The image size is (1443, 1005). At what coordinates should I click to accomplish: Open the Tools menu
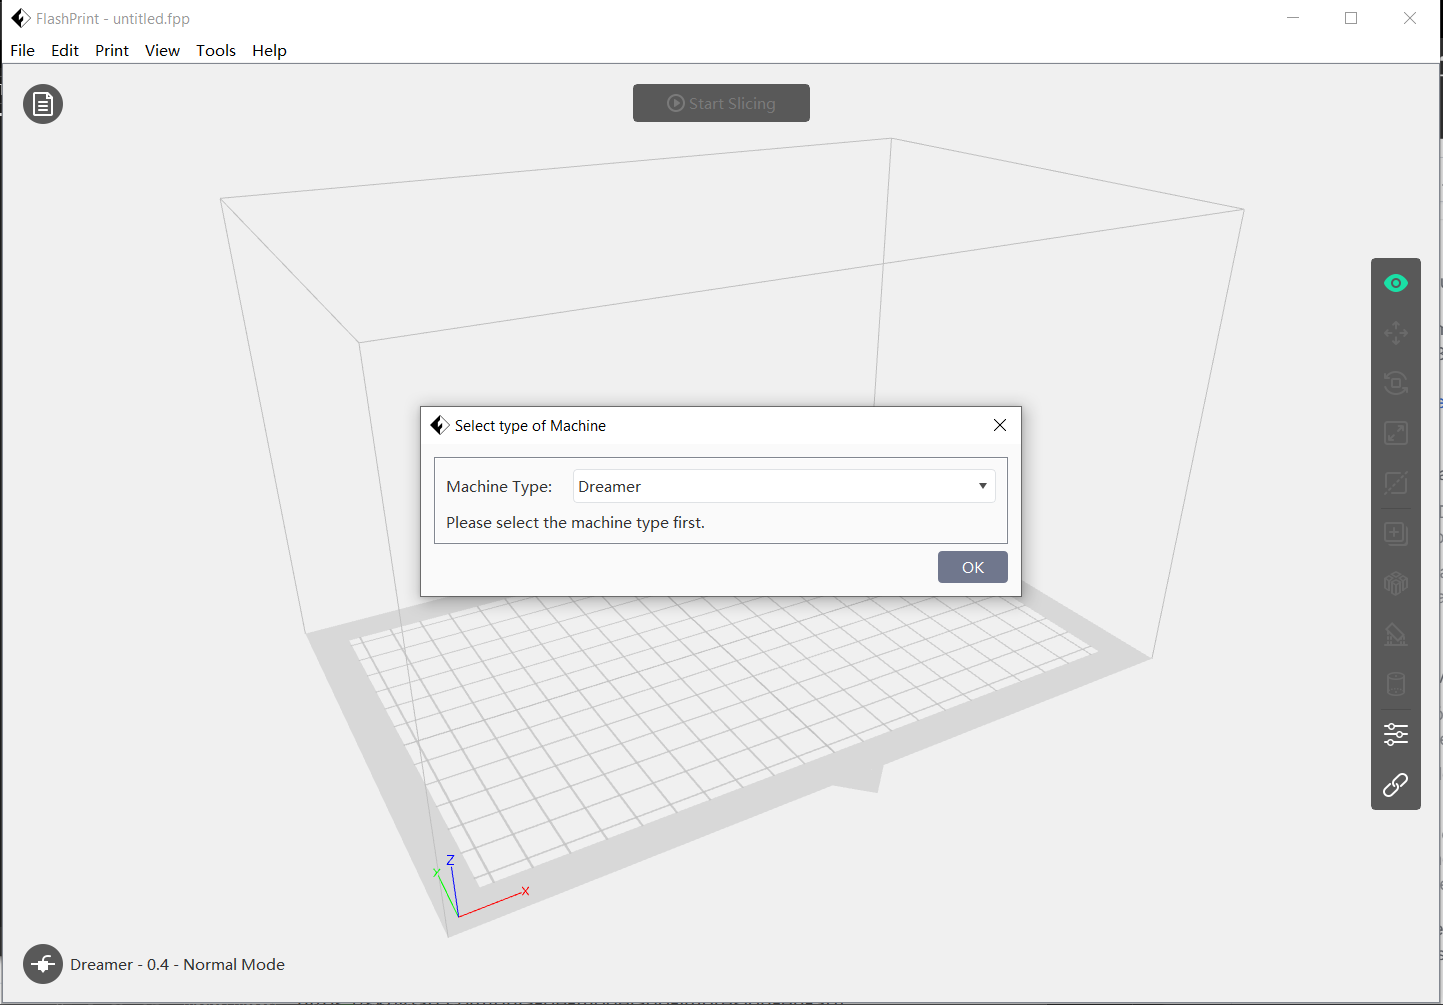coord(215,50)
